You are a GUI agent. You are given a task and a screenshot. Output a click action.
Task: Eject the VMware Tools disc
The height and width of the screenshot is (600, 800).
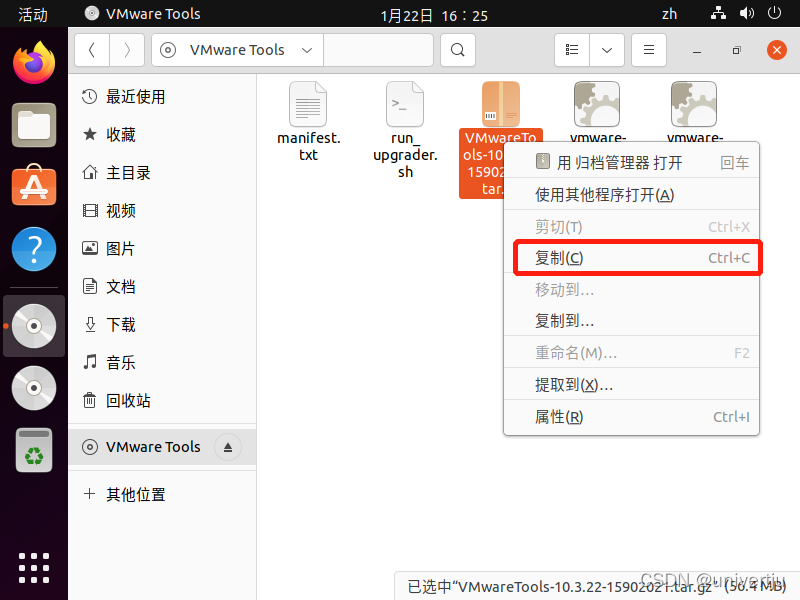coord(228,447)
